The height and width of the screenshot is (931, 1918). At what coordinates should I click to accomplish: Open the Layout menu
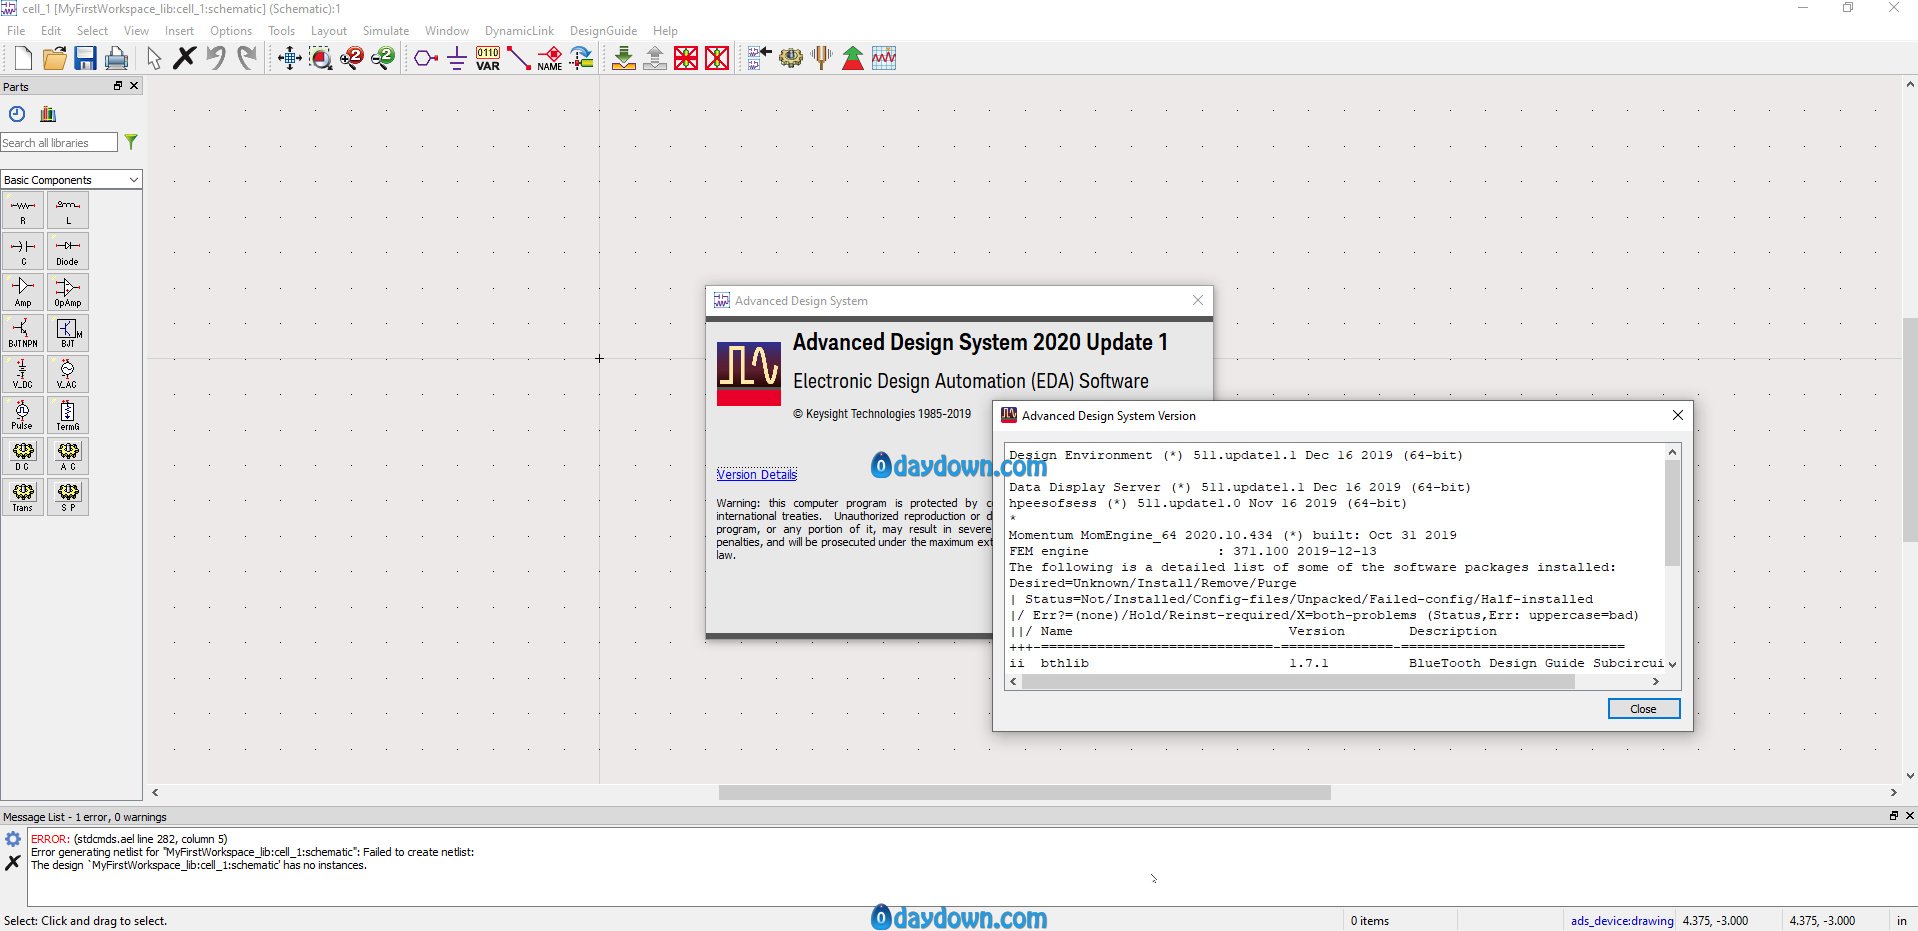click(329, 31)
